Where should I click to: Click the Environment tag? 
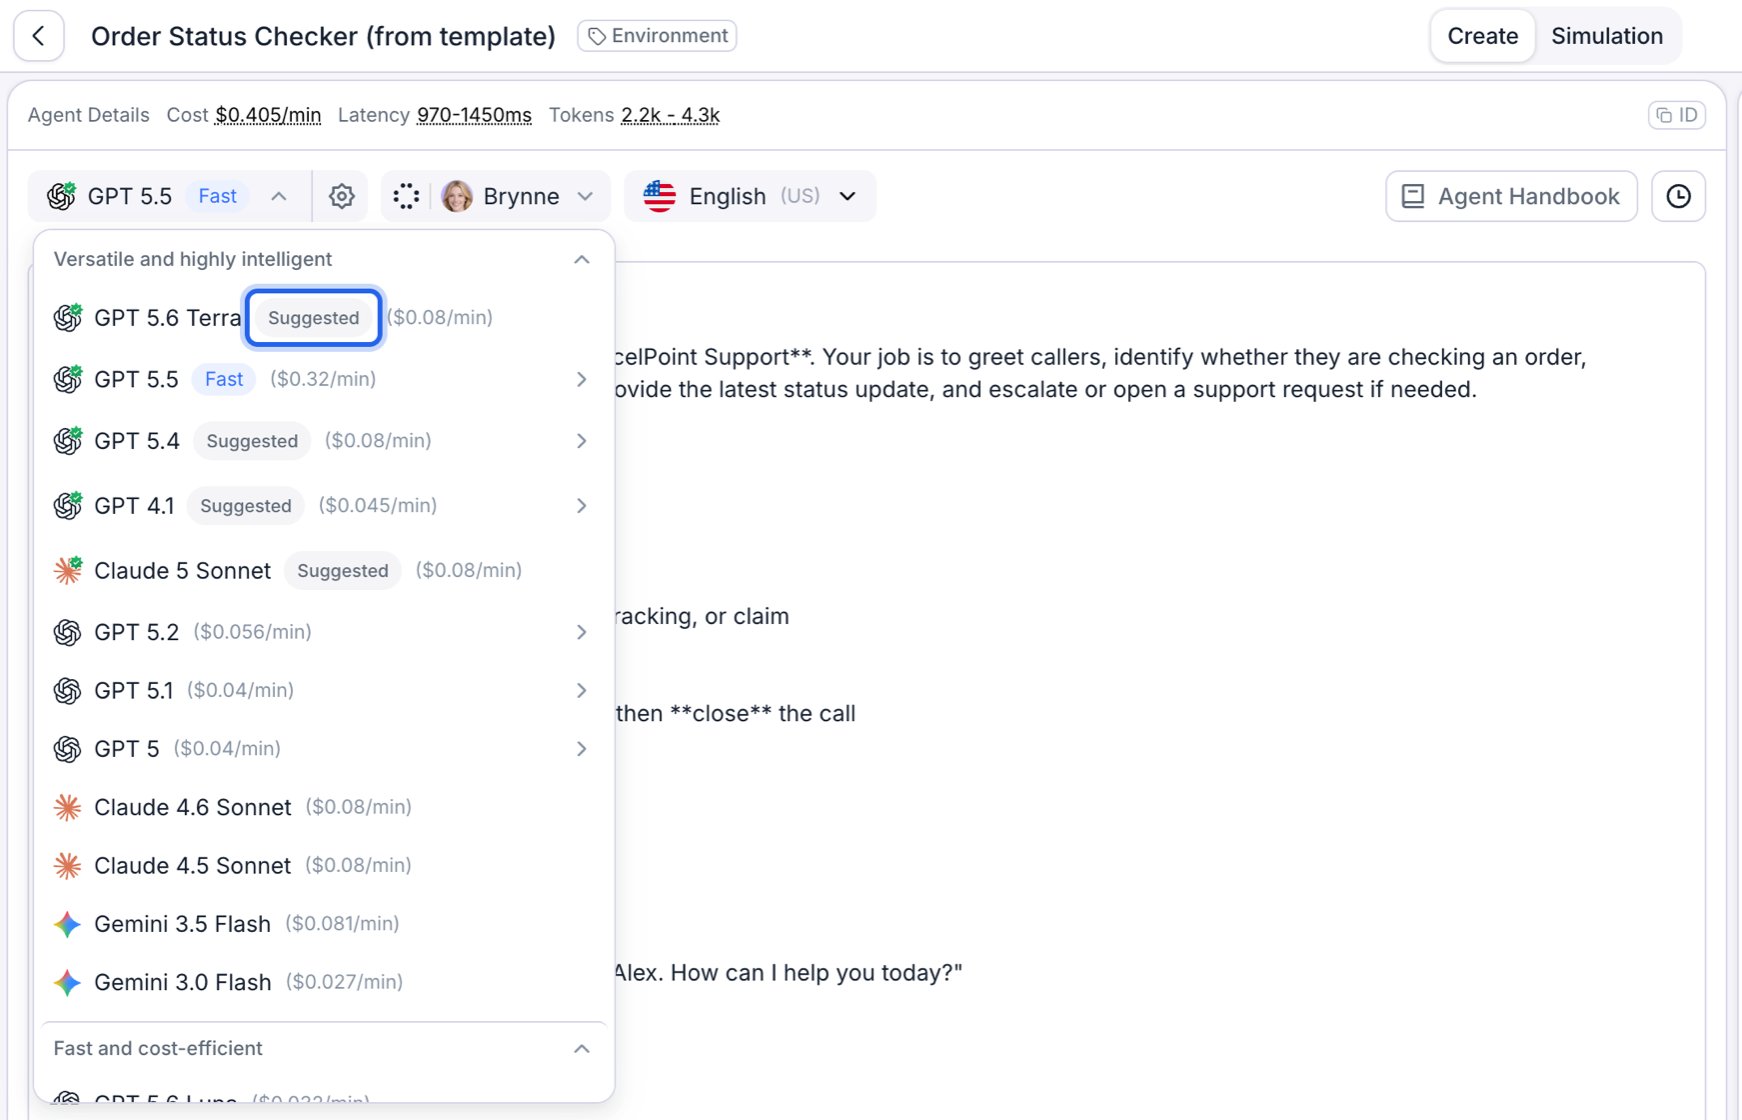click(x=657, y=36)
